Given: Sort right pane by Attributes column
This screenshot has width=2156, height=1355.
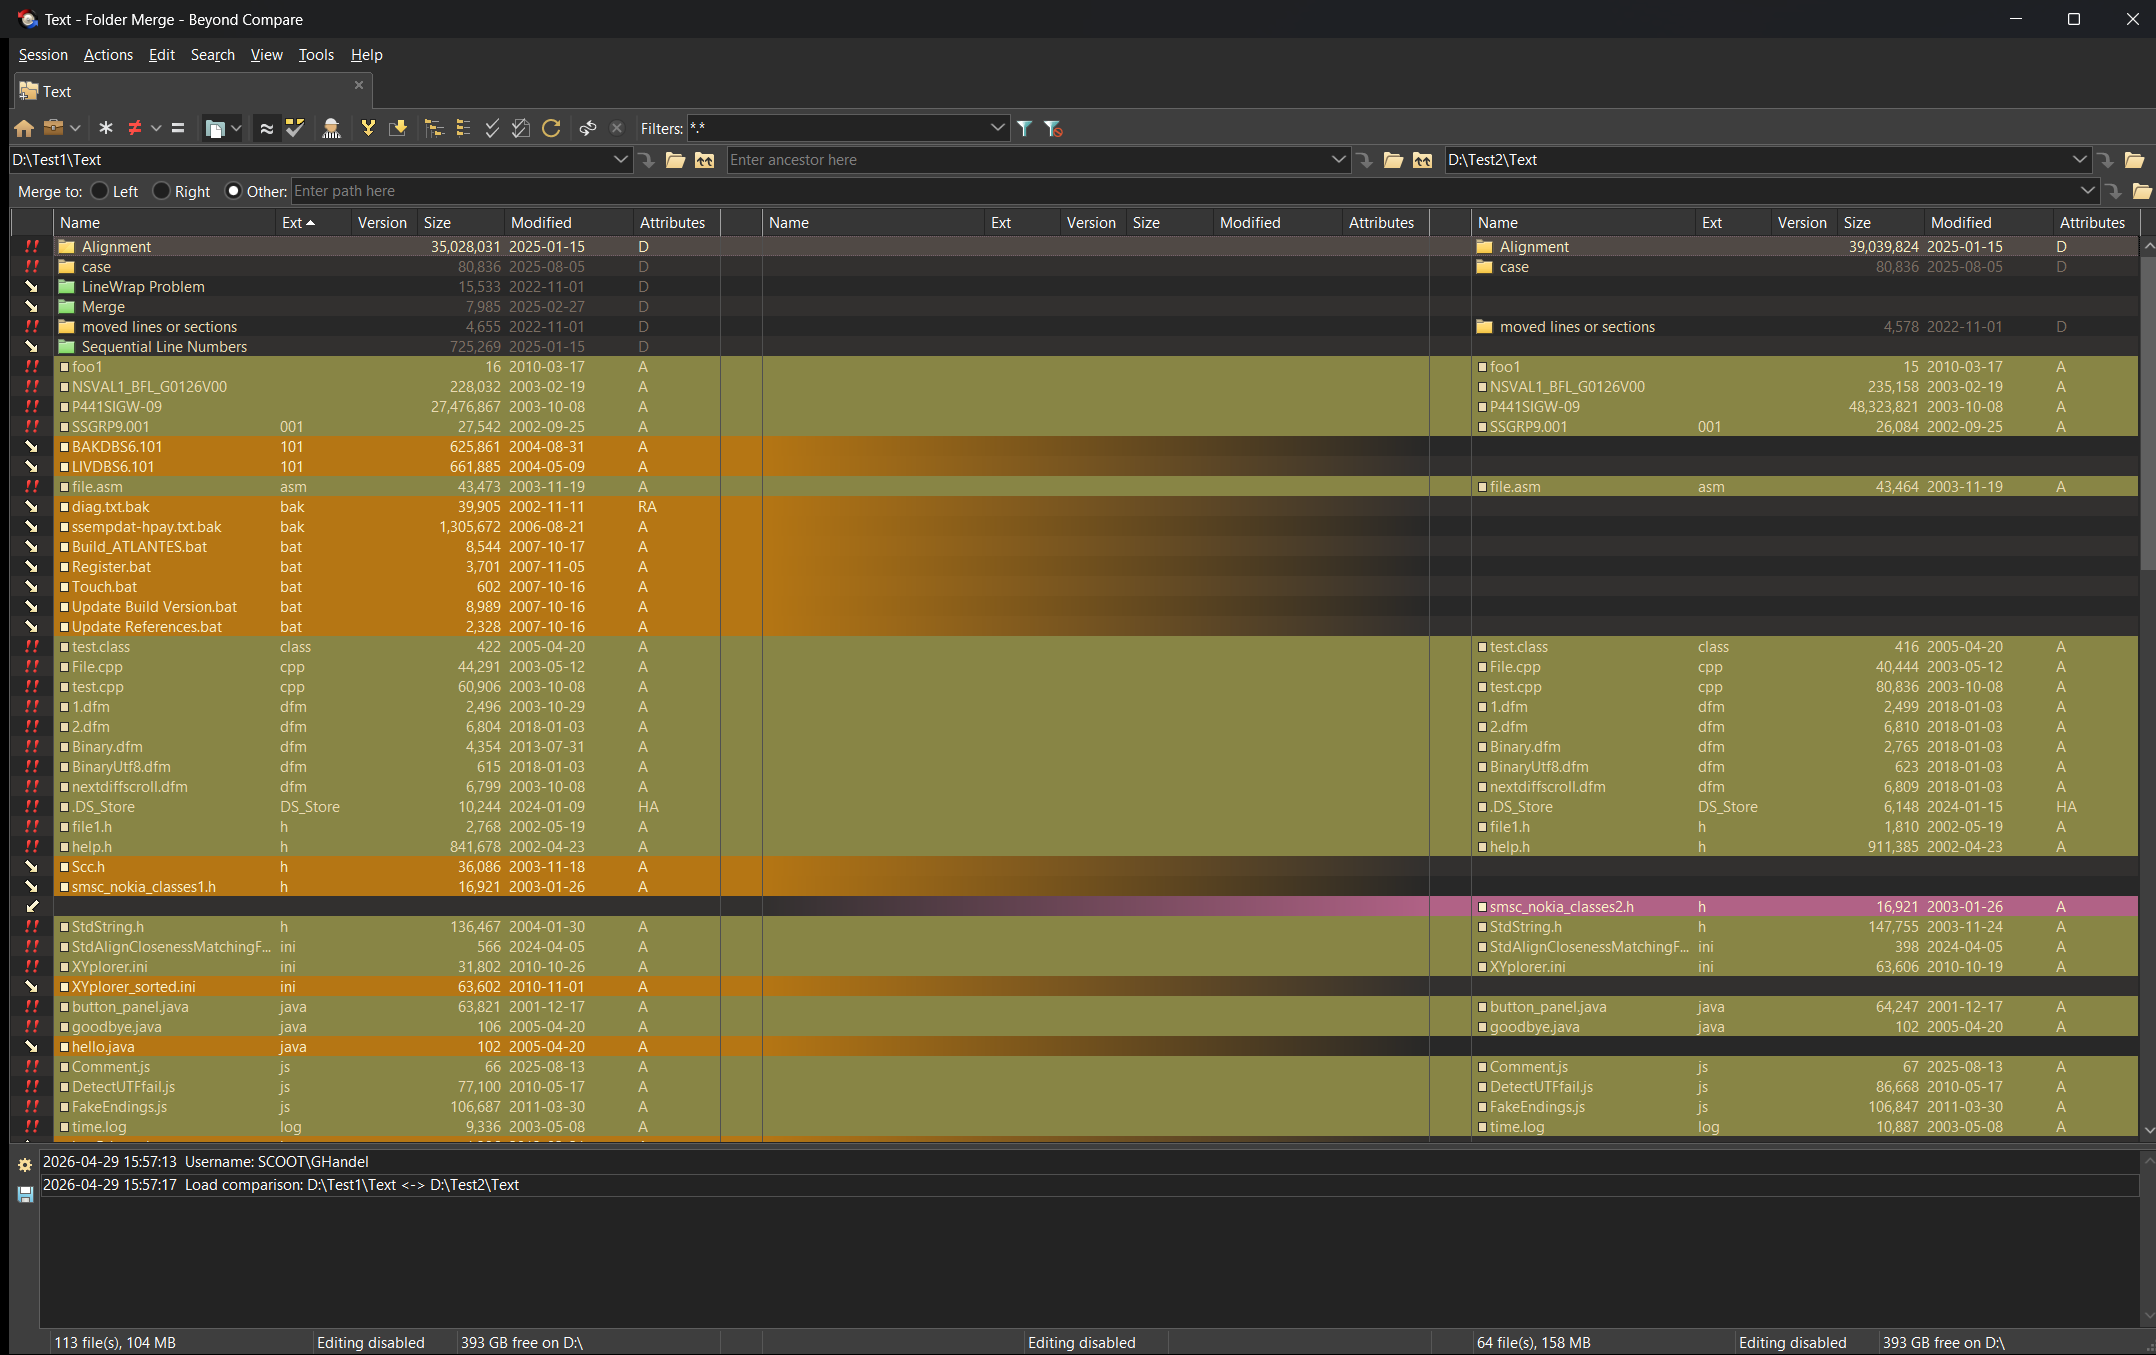Looking at the screenshot, I should pos(2096,223).
